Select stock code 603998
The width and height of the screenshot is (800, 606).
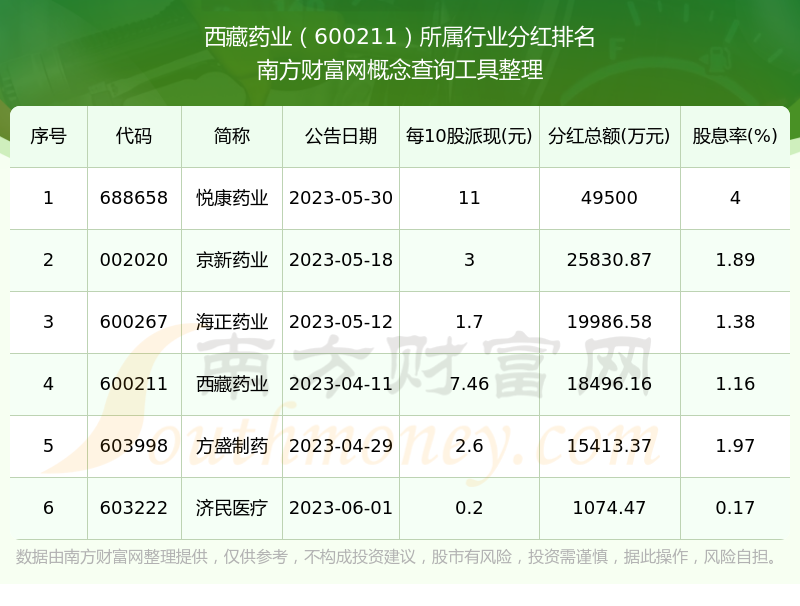[134, 446]
